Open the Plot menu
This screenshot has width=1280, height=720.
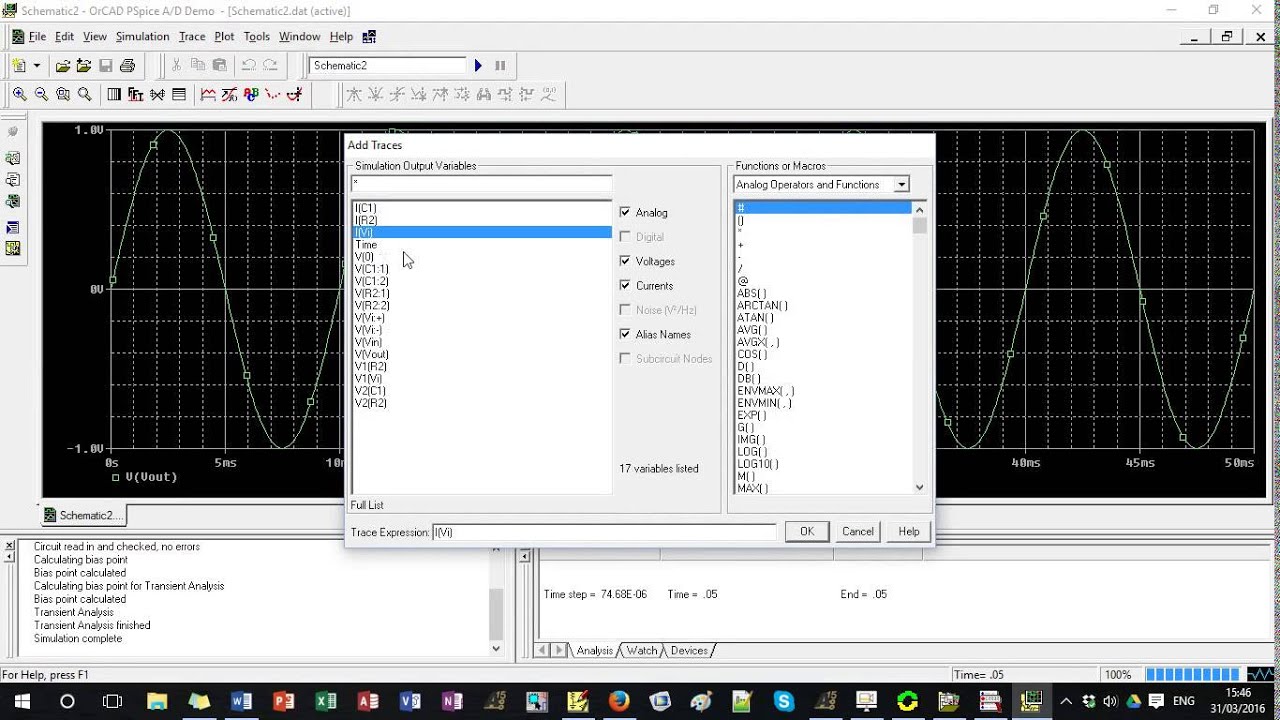pyautogui.click(x=224, y=37)
